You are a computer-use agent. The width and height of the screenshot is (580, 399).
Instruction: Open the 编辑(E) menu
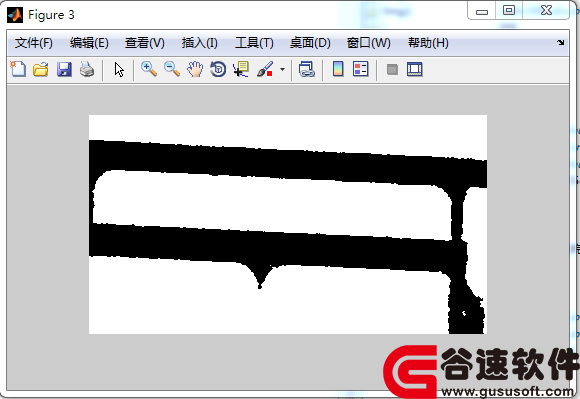89,43
